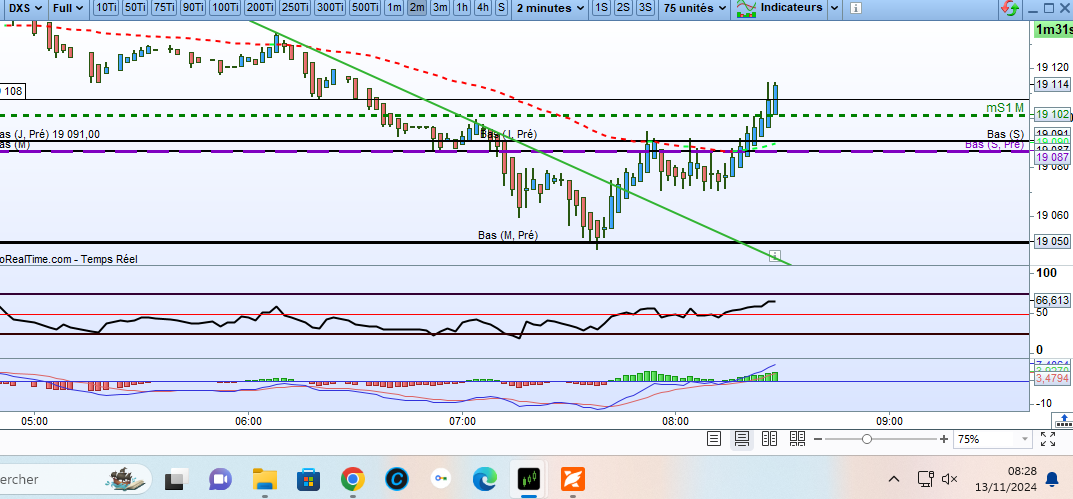Switch to two-page continuous view icon
This screenshot has height=499, width=1073.
pyautogui.click(x=797, y=439)
